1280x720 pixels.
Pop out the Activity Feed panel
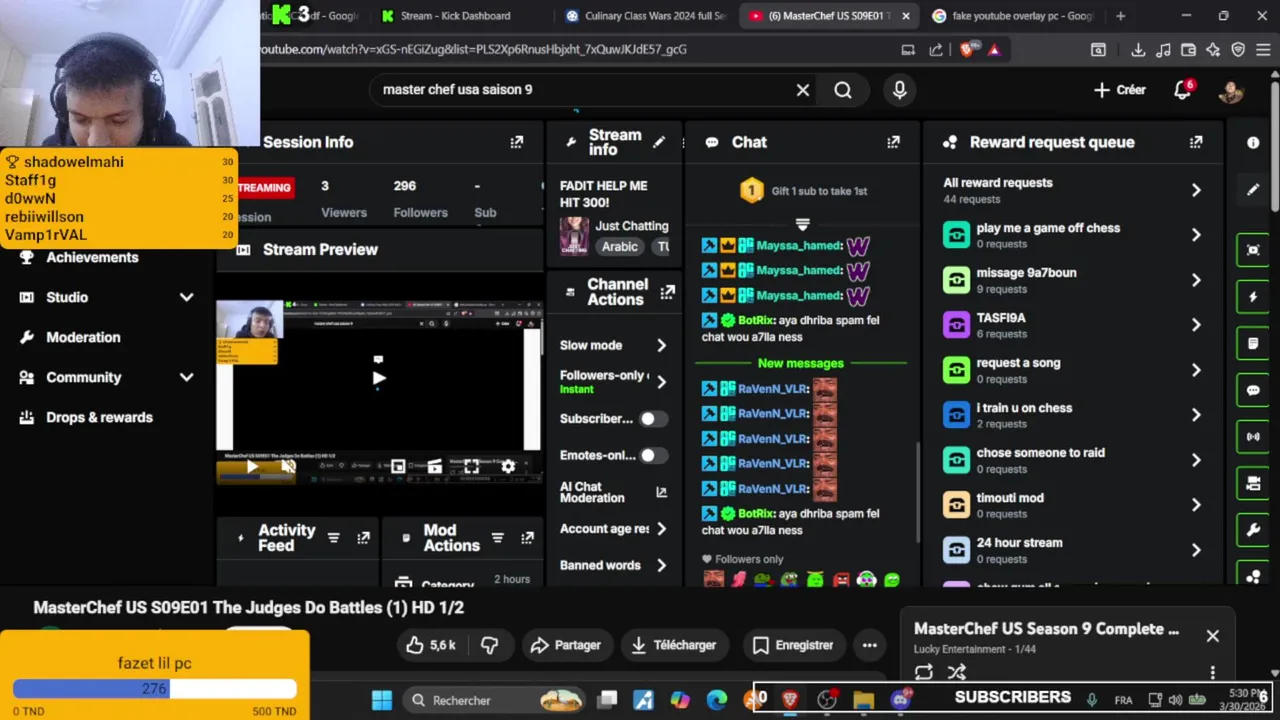tap(363, 538)
